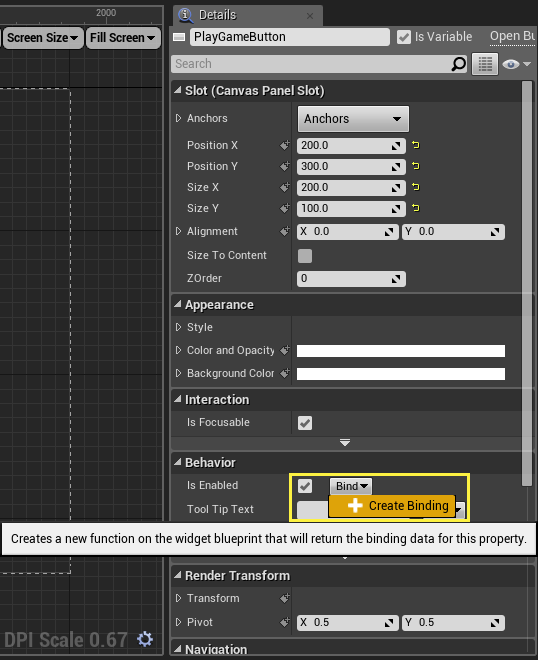This screenshot has width=538, height=660.
Task: Click bind icon beside Color and Opacity
Action: (x=285, y=350)
